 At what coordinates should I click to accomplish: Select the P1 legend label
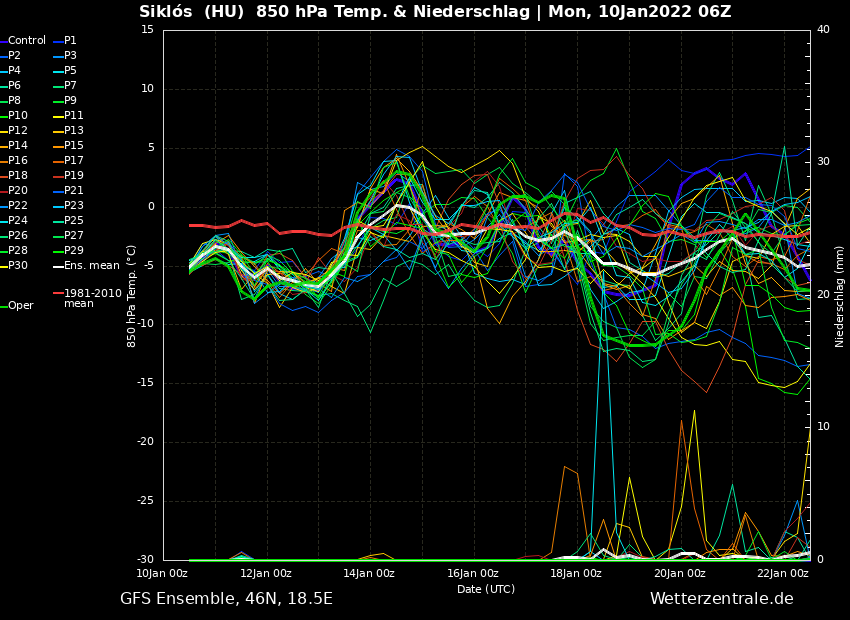70,41
